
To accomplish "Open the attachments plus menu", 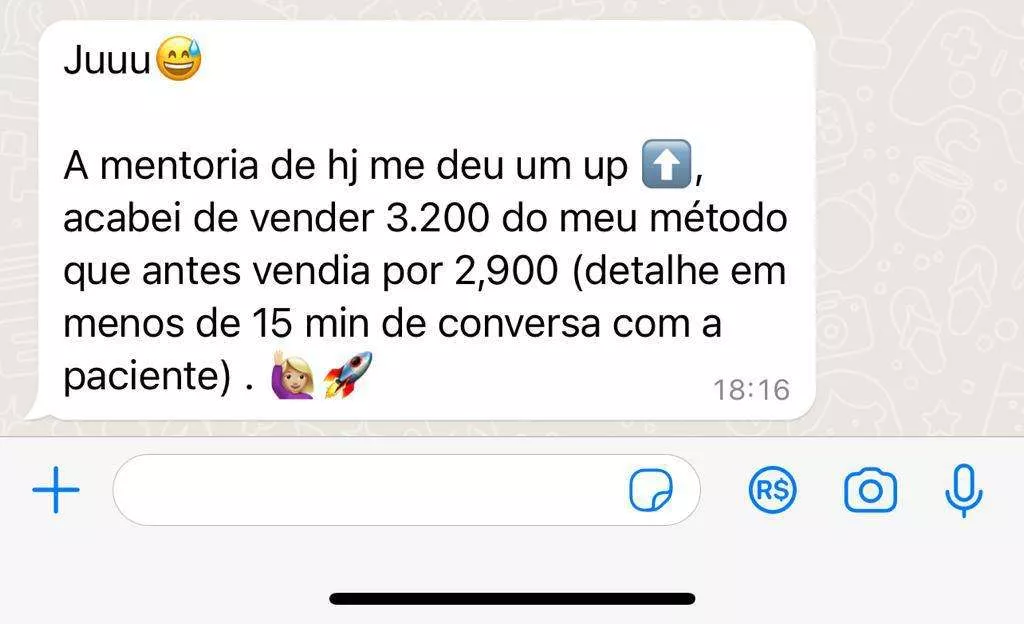I will 56,490.
